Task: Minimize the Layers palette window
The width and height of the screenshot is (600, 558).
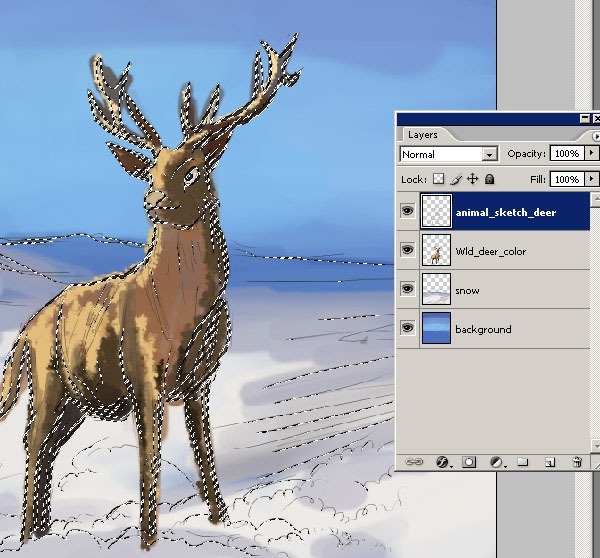Action: tap(585, 119)
